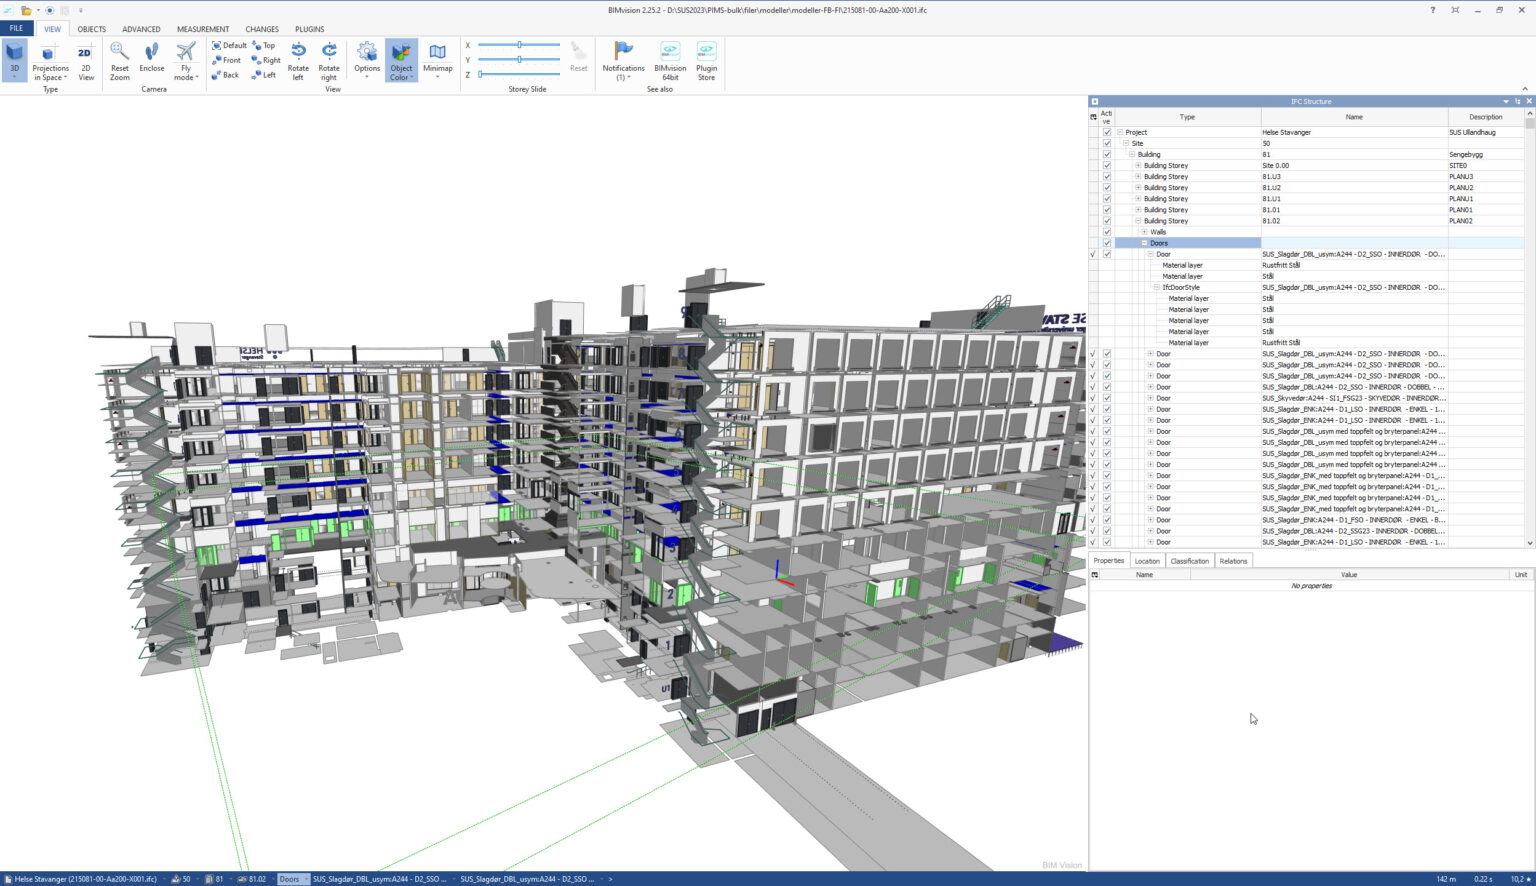Uncheck the Walls visibility checkbox
The image size is (1536, 886).
[x=1107, y=231]
